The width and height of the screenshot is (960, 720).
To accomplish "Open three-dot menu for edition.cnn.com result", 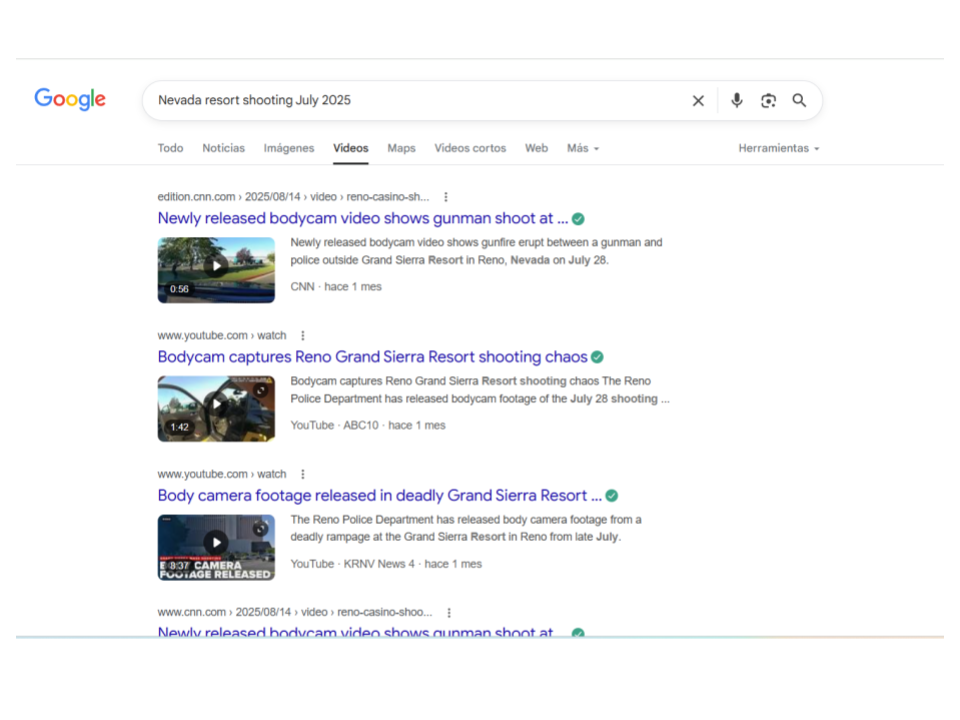I will click(446, 197).
